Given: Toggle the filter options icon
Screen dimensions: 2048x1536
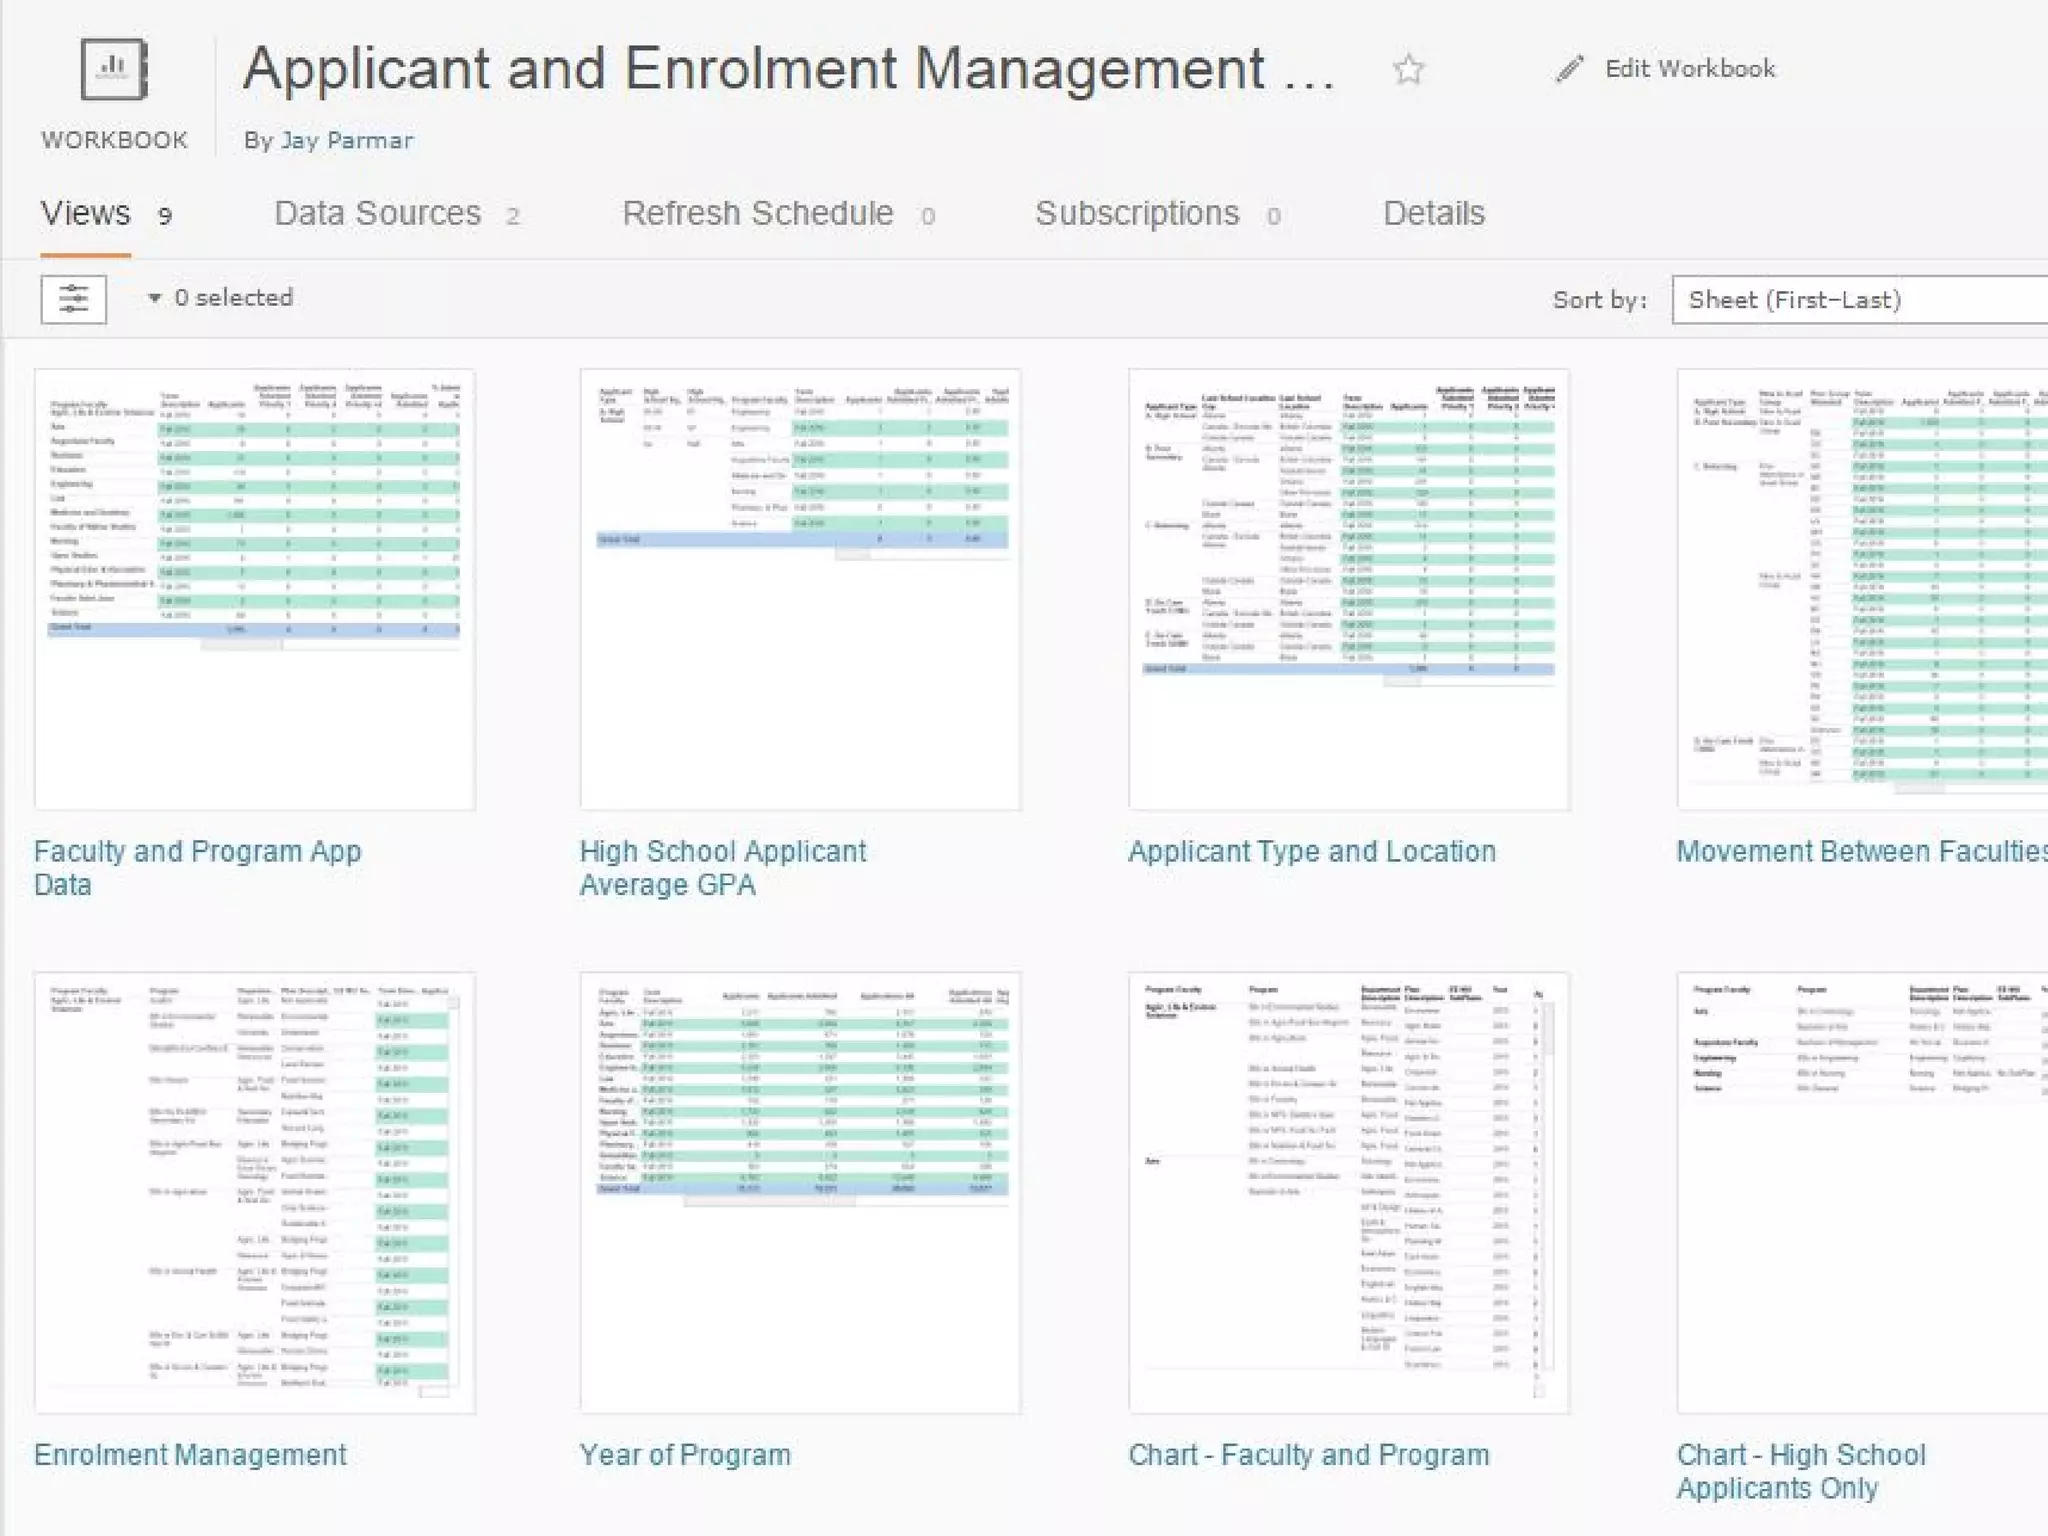Looking at the screenshot, I should click(74, 299).
